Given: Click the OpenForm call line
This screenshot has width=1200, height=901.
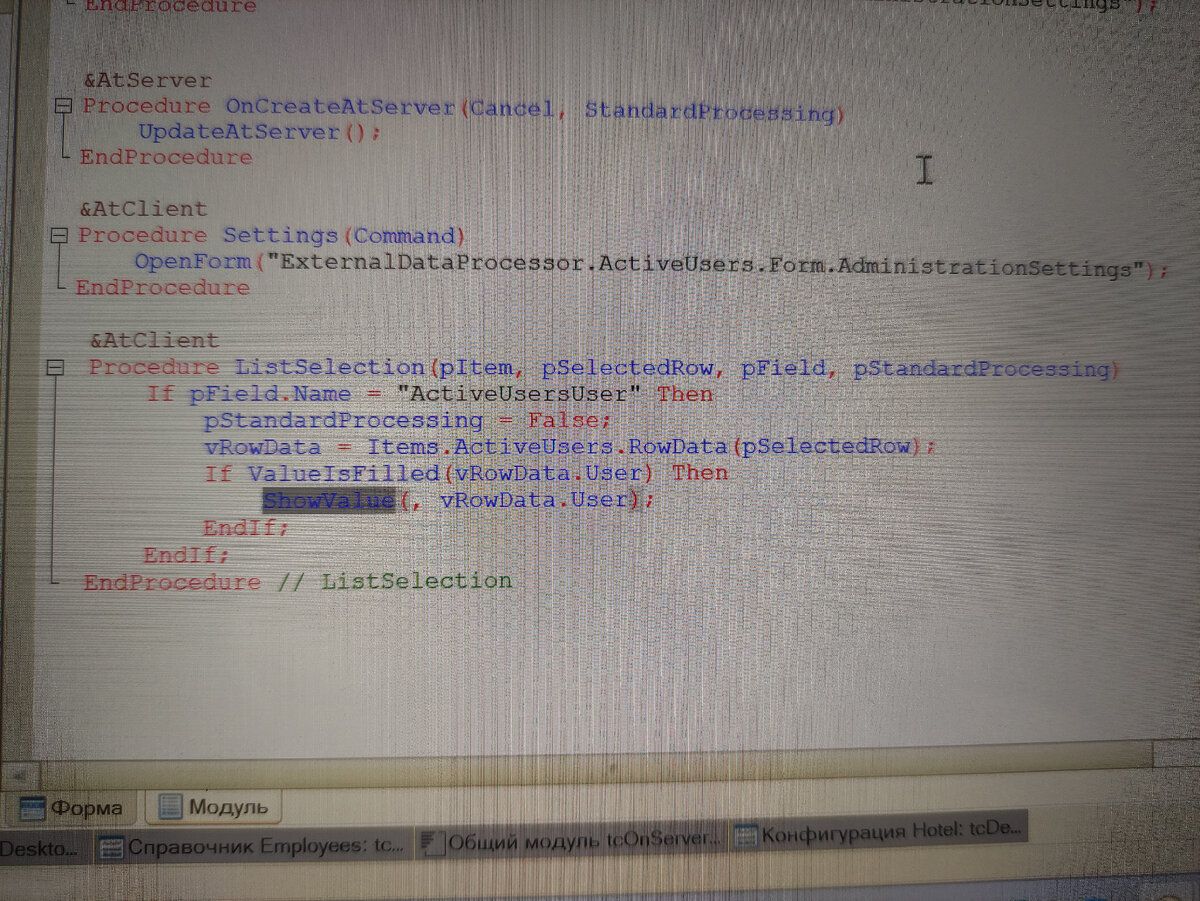Looking at the screenshot, I should click(x=651, y=265).
